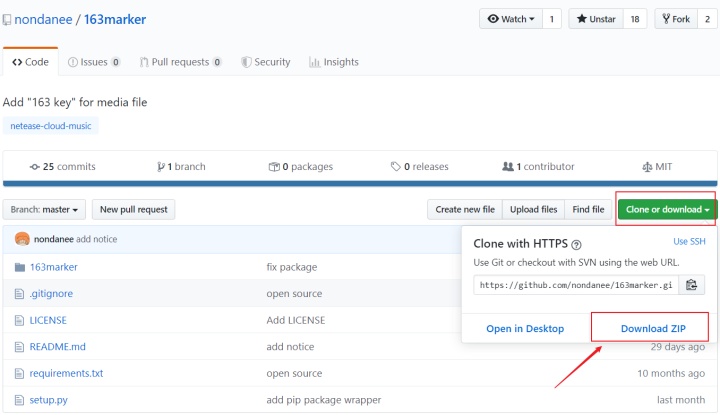This screenshot has width=720, height=415.
Task: Copy clone URL with clipboard icon
Action: click(692, 285)
